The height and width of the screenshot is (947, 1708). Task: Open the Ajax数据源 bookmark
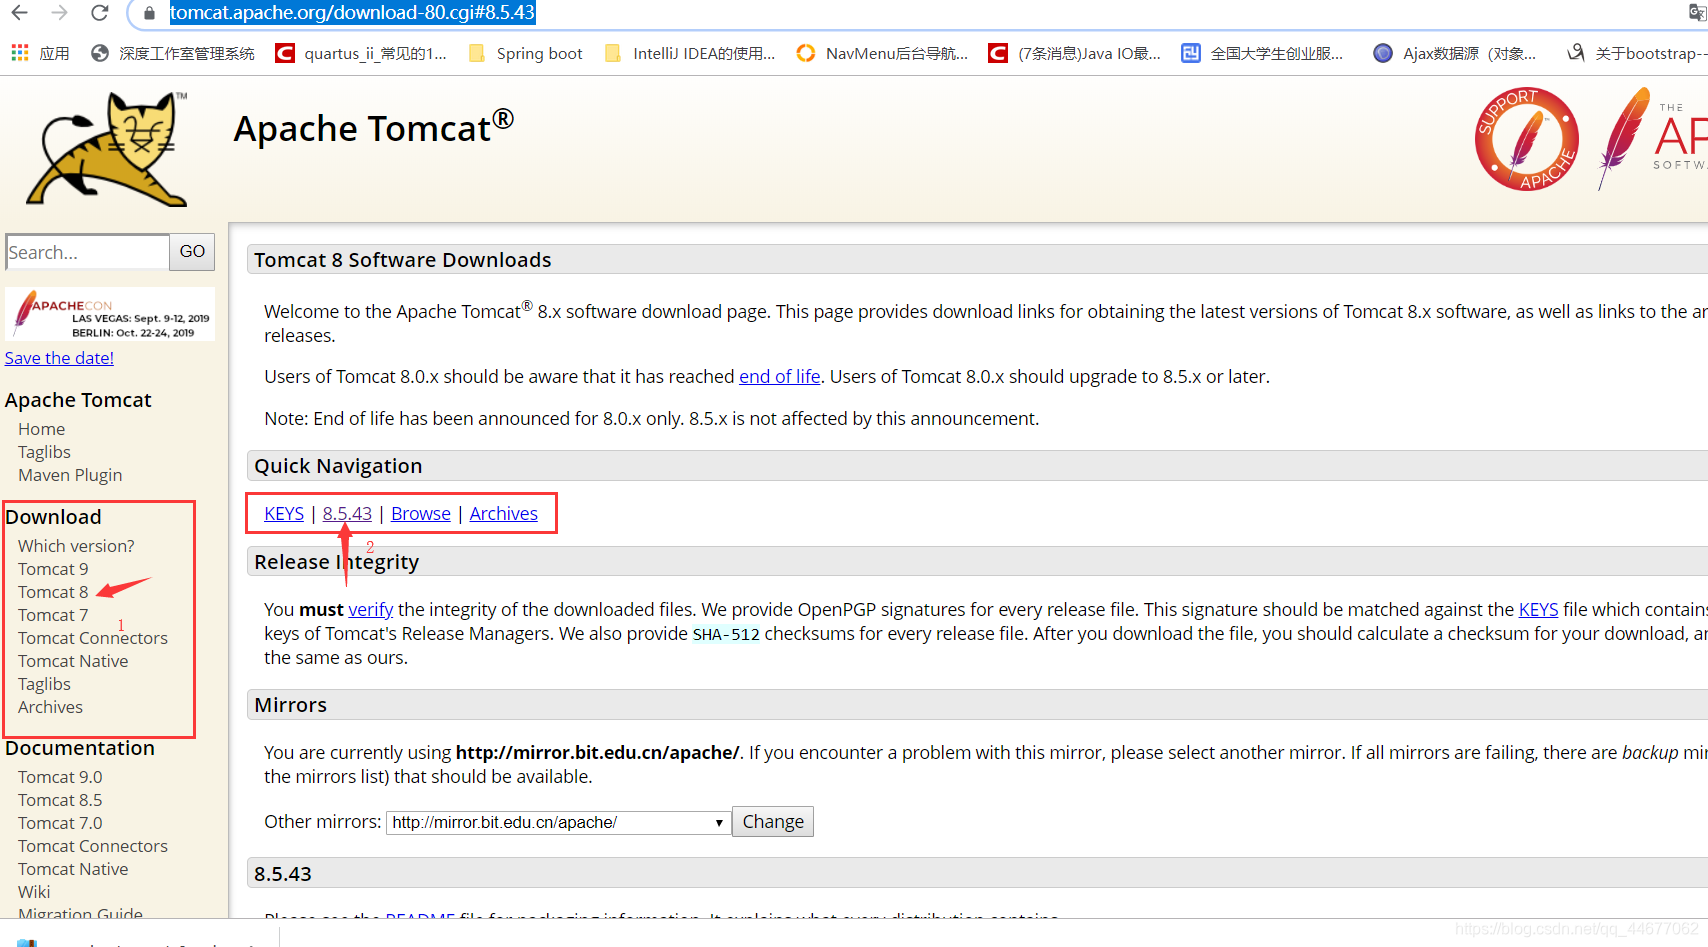(1455, 53)
